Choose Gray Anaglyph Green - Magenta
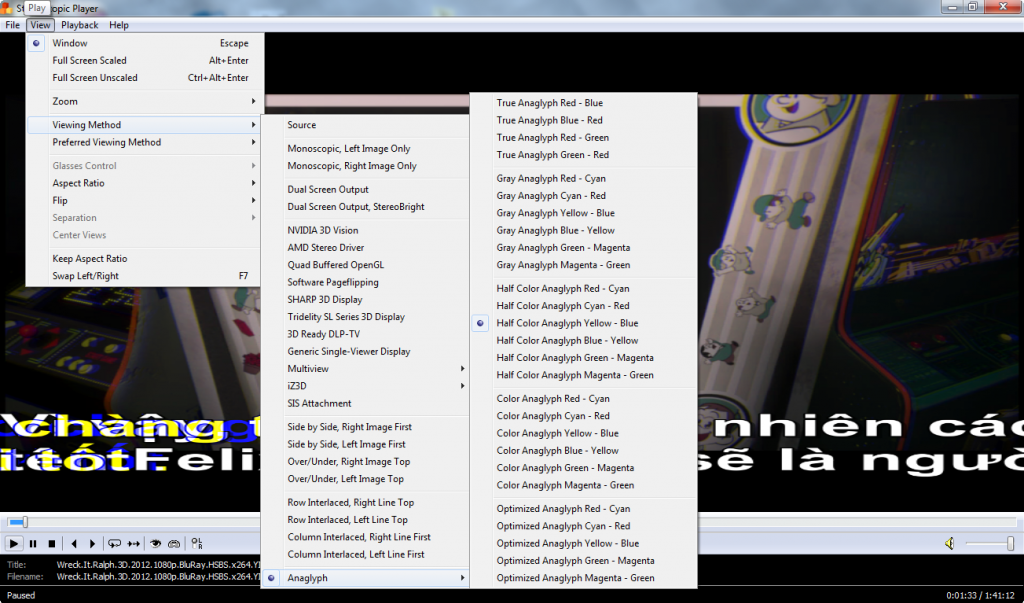The image size is (1024, 603). [x=583, y=248]
